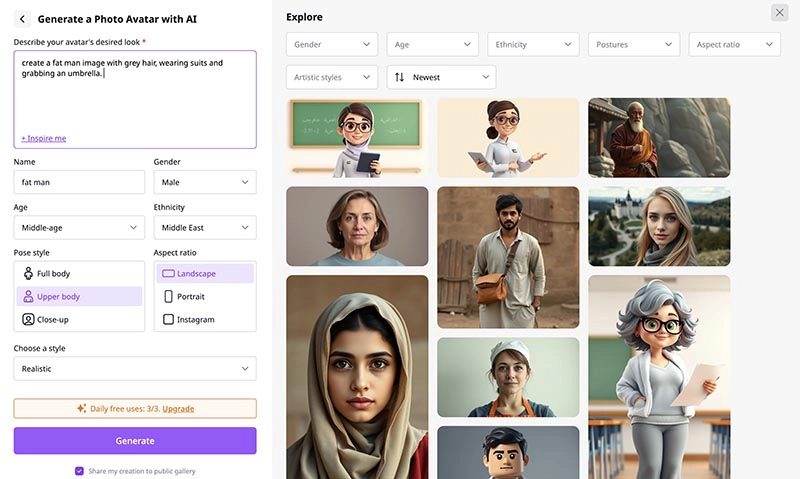Click the Inspire me link
The height and width of the screenshot is (479, 800).
tap(44, 138)
